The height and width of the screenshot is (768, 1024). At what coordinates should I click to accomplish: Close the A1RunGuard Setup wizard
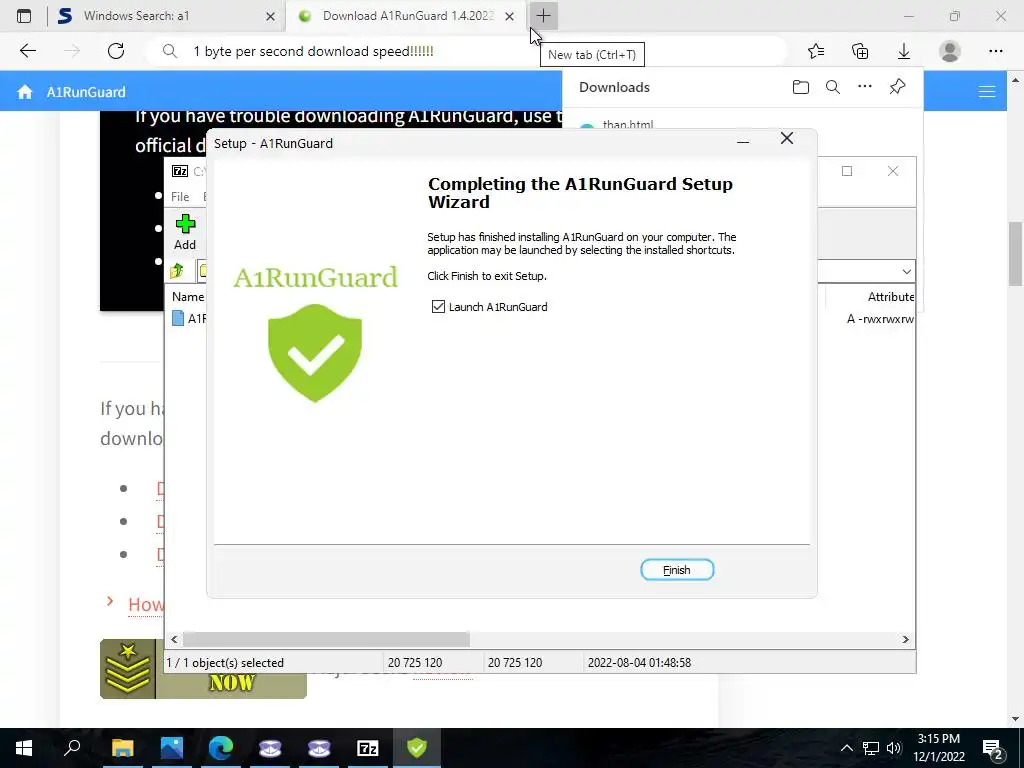[787, 138]
